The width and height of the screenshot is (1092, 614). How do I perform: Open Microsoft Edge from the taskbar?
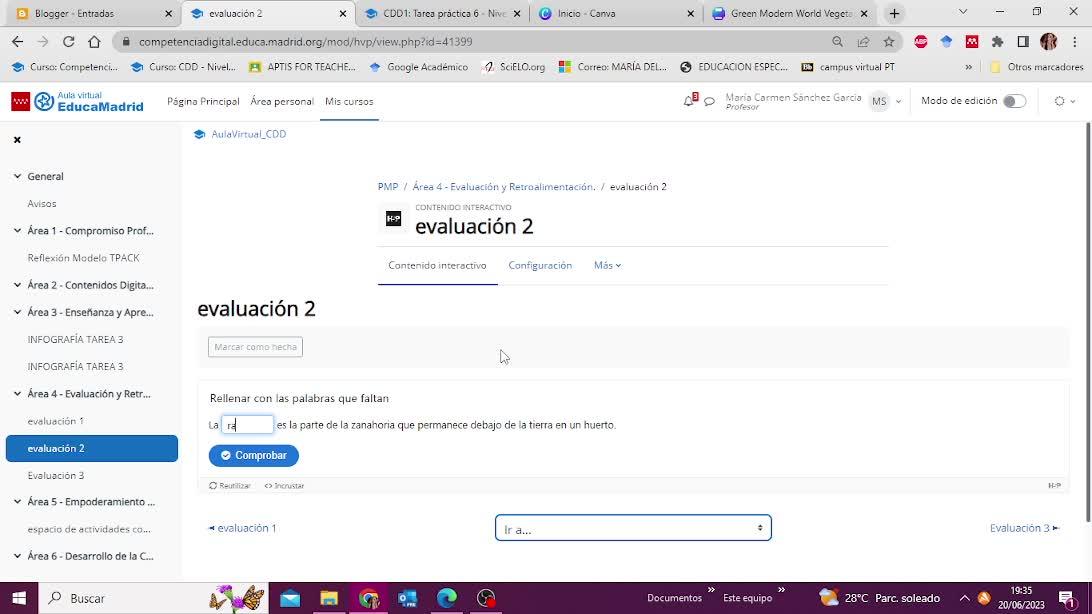[446, 598]
